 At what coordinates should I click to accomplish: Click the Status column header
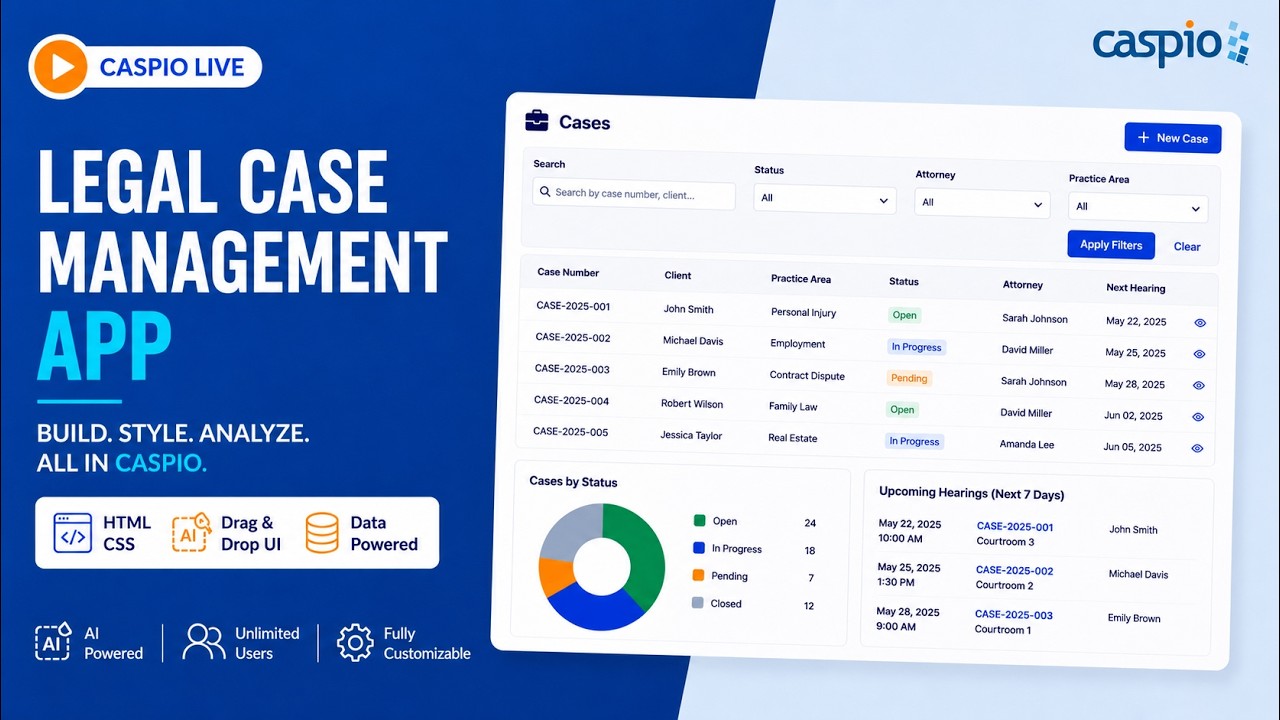[903, 281]
